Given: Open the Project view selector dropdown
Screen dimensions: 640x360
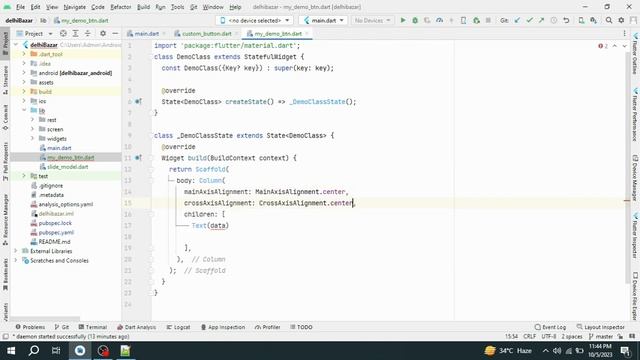Looking at the screenshot, I should tap(34, 33).
